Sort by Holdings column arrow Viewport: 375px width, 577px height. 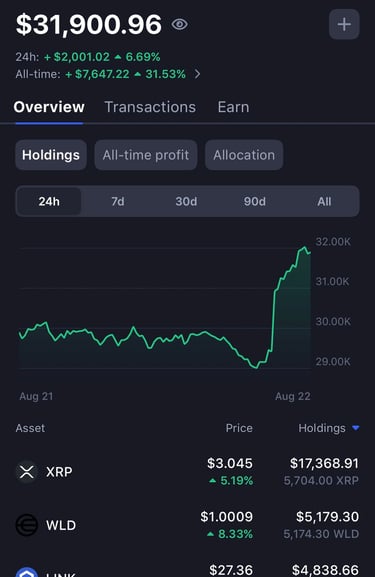click(x=355, y=428)
